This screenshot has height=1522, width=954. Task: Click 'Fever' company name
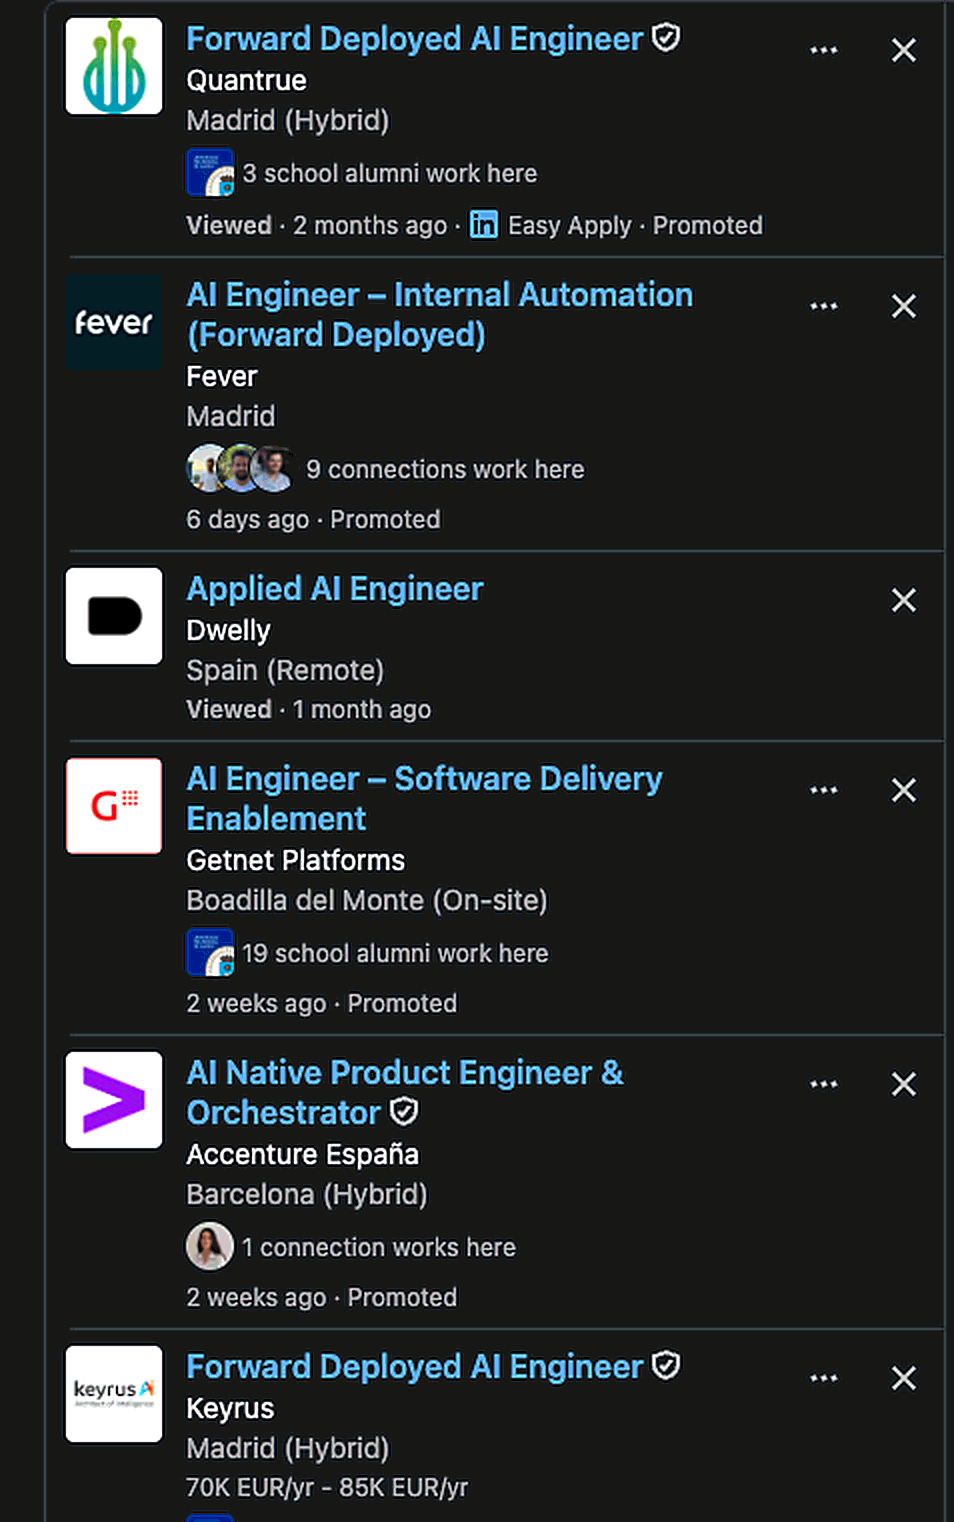(x=222, y=376)
